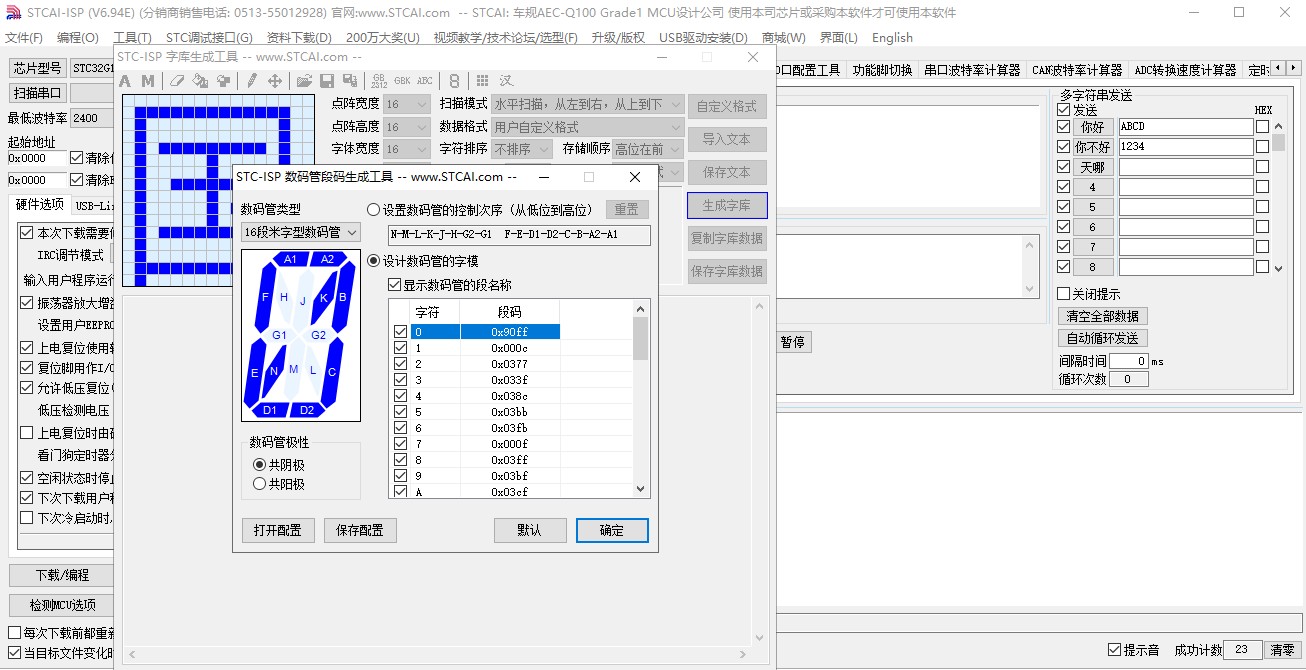Select the four-arrow move icon

pyautogui.click(x=275, y=81)
